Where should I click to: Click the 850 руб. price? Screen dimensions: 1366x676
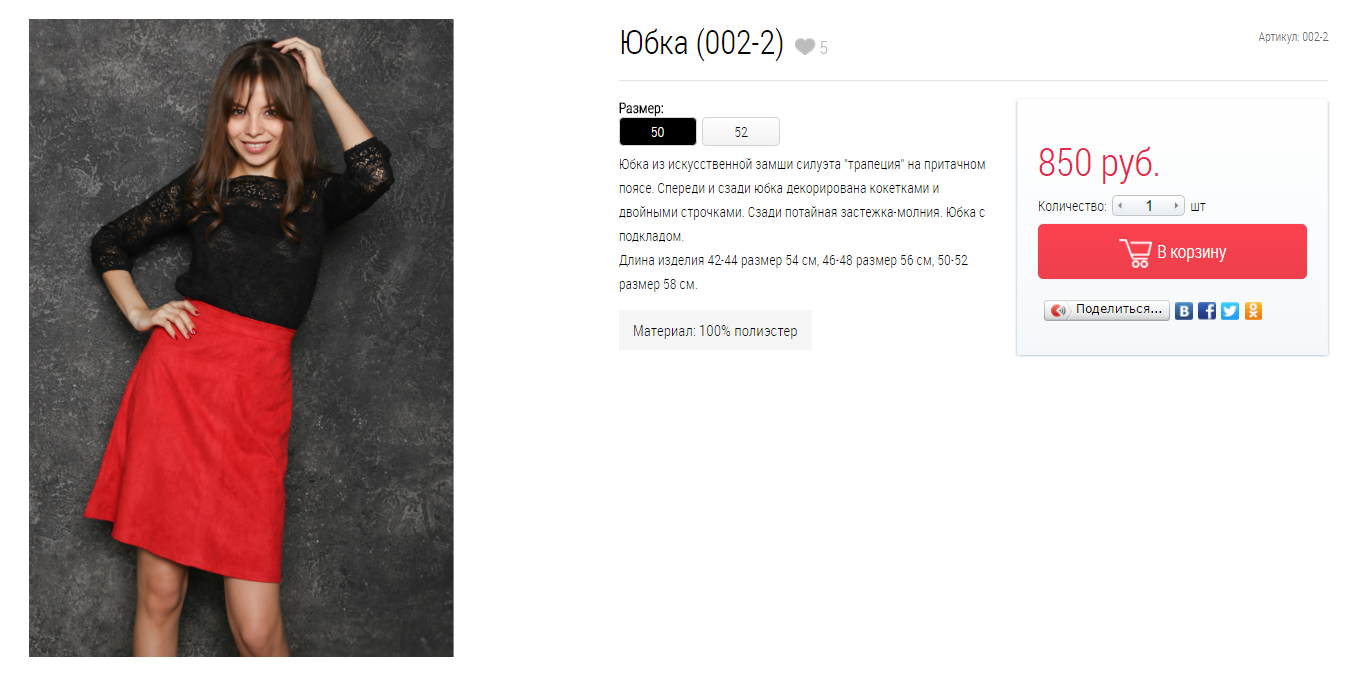click(x=1099, y=163)
